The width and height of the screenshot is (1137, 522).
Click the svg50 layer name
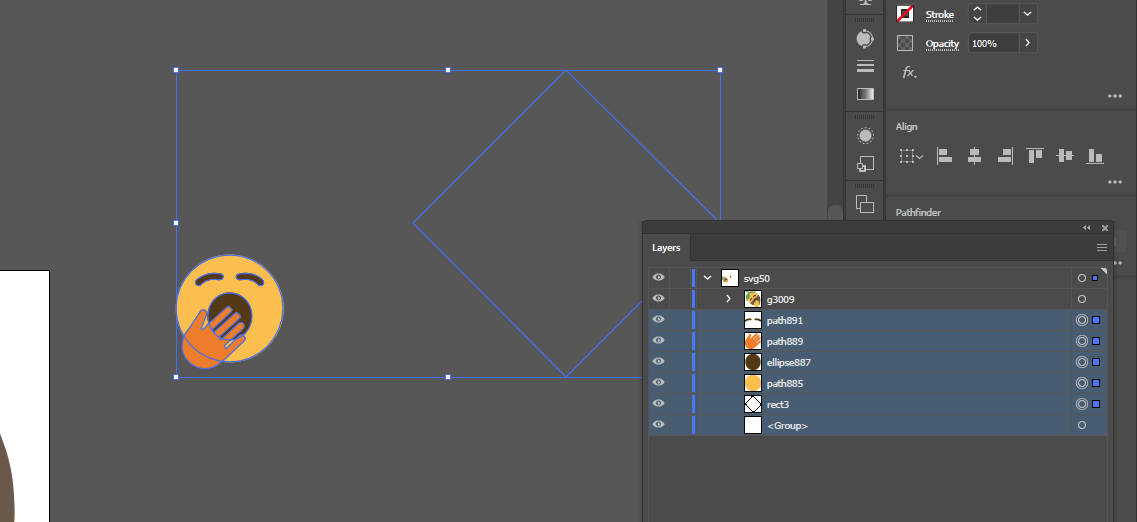756,278
